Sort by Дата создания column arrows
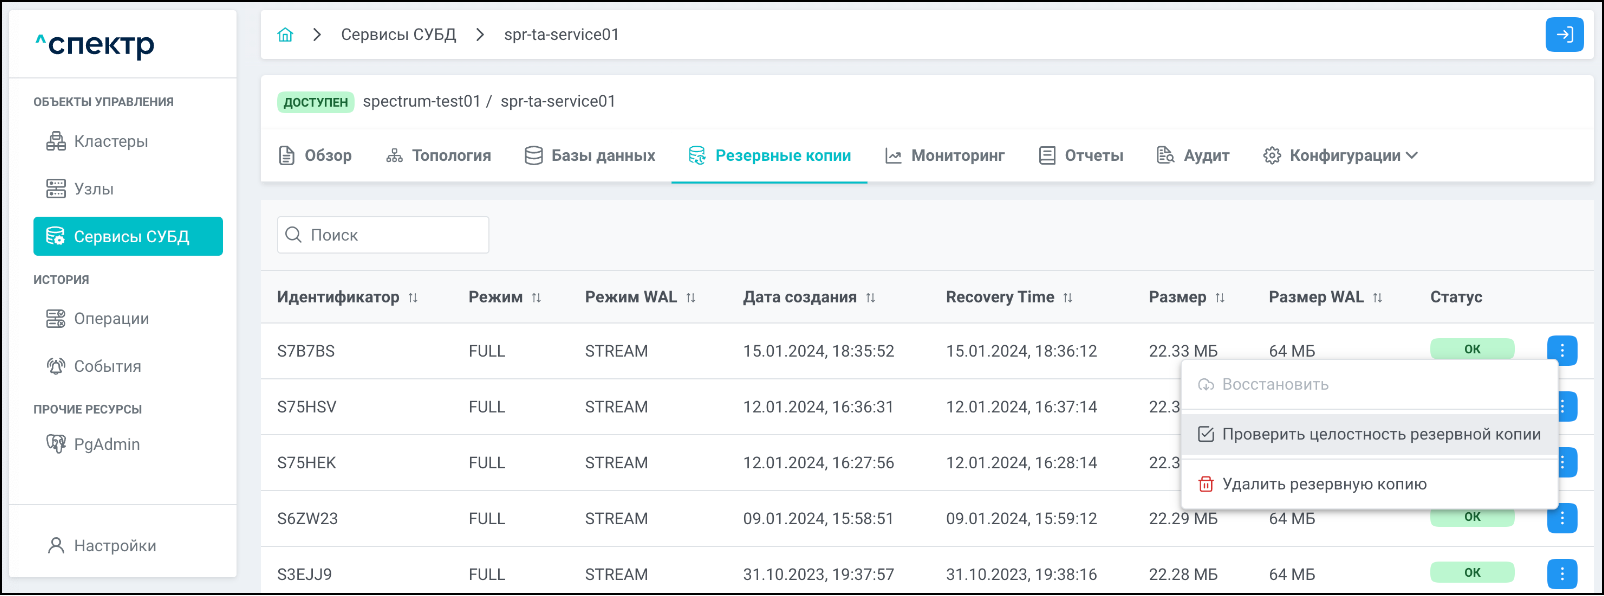Viewport: 1604px width, 596px height. click(x=870, y=298)
